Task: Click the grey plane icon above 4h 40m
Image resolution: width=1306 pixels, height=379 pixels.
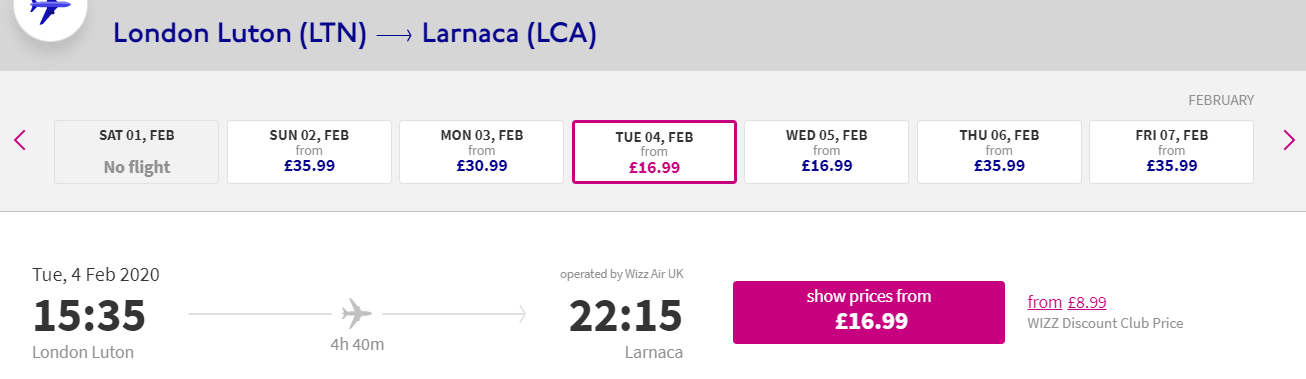Action: 356,314
